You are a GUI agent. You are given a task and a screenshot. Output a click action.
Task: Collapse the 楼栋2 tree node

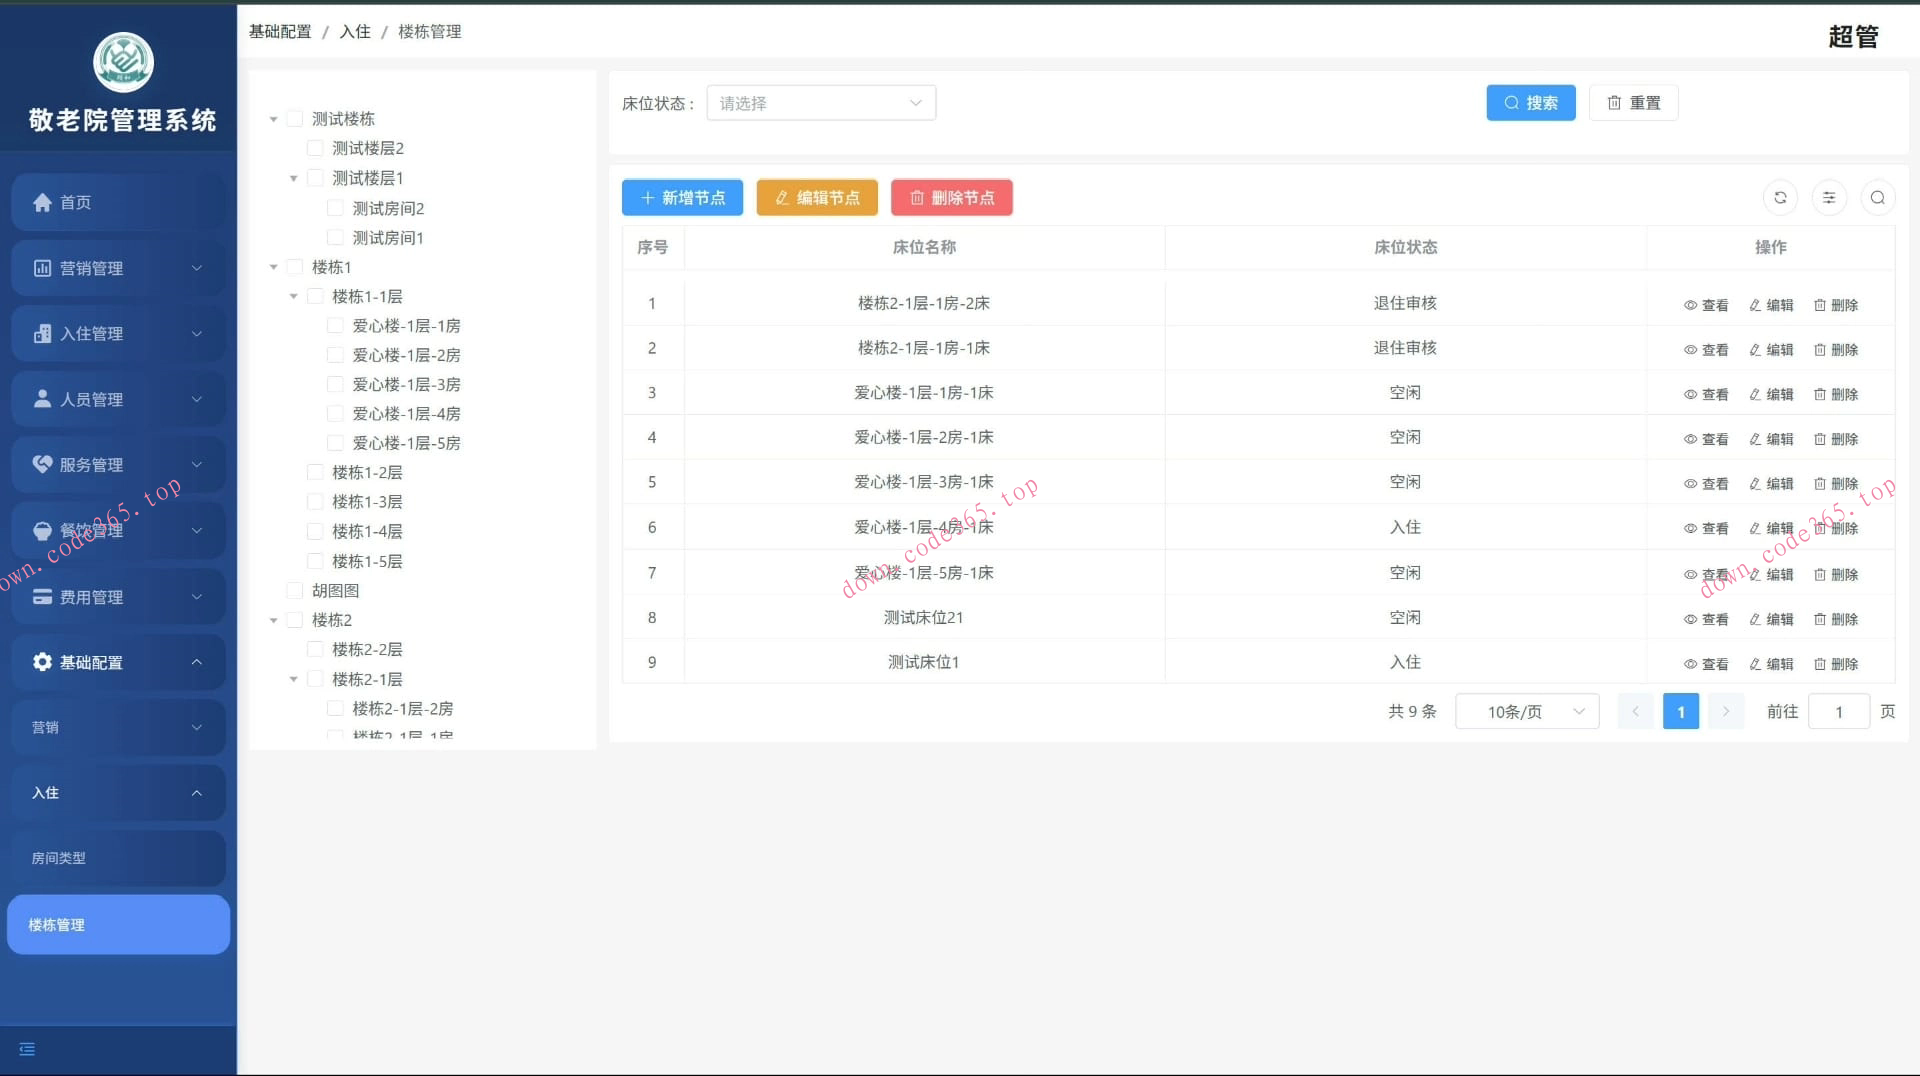coord(274,620)
